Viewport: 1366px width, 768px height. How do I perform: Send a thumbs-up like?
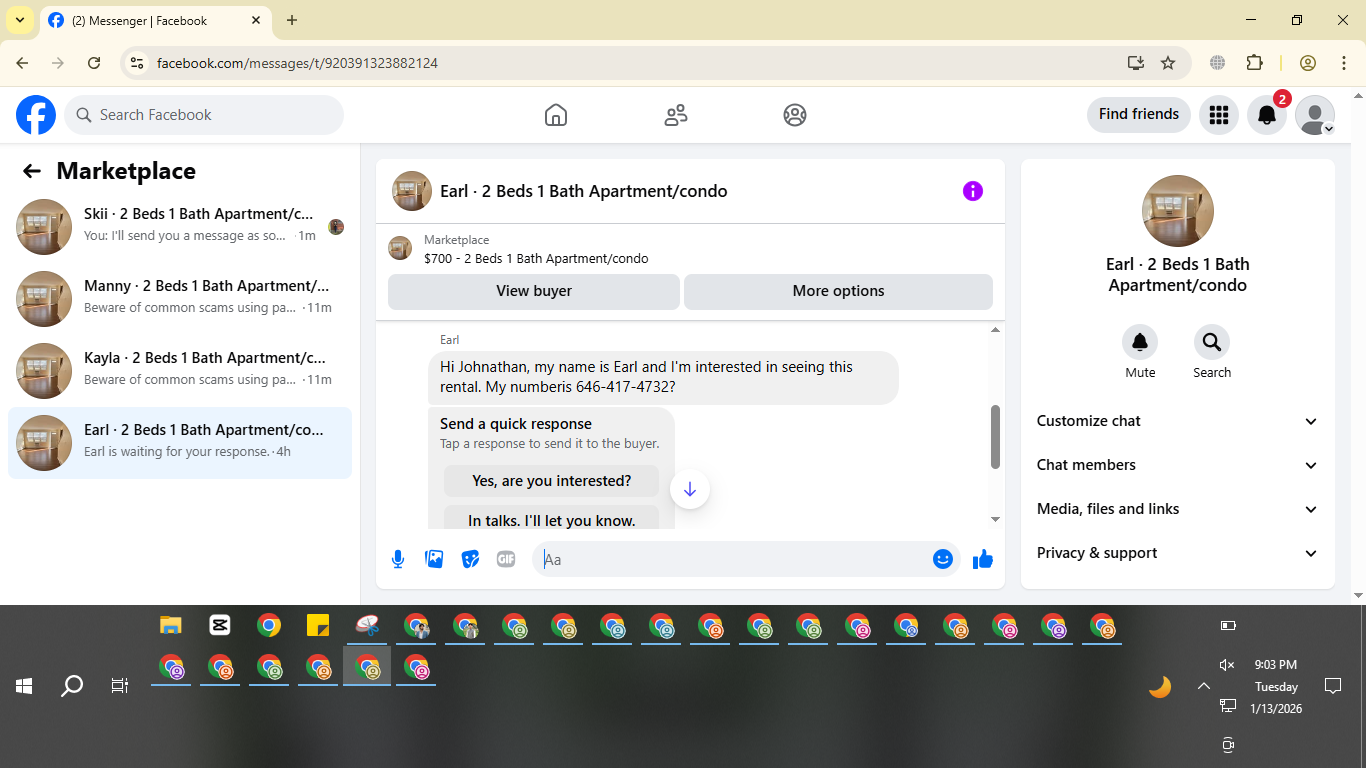click(983, 559)
